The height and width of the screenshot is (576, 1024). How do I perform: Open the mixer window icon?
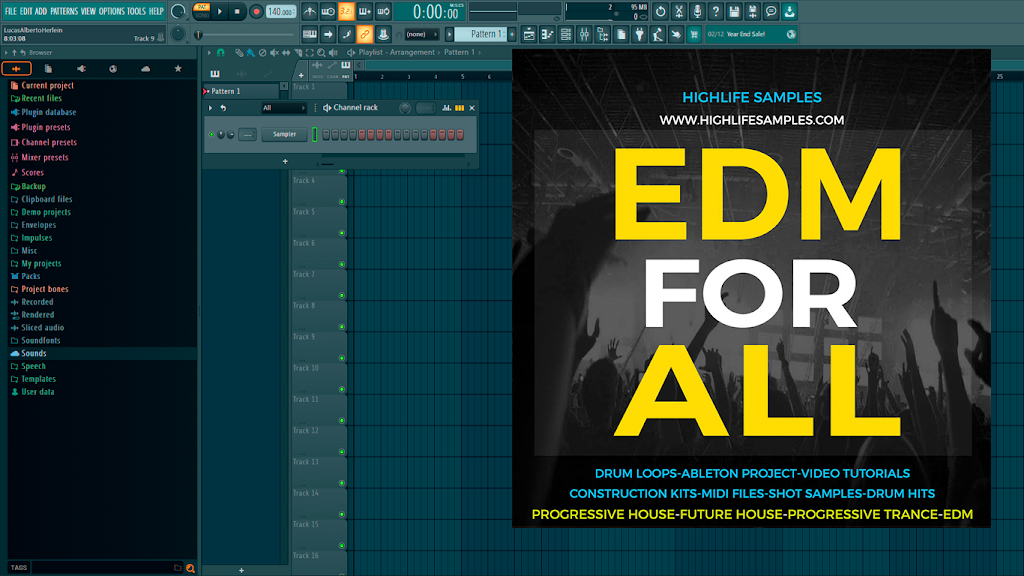tap(584, 34)
